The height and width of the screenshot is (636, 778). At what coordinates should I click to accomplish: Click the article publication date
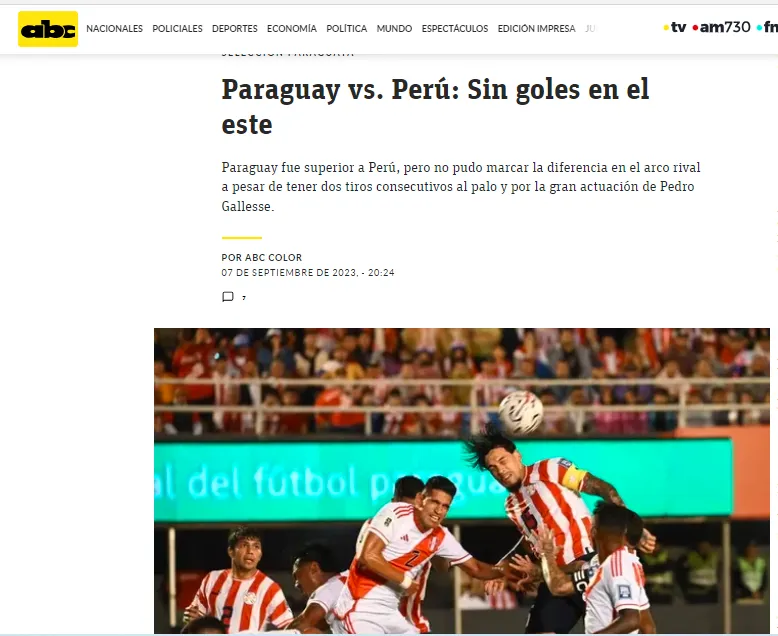pos(308,272)
